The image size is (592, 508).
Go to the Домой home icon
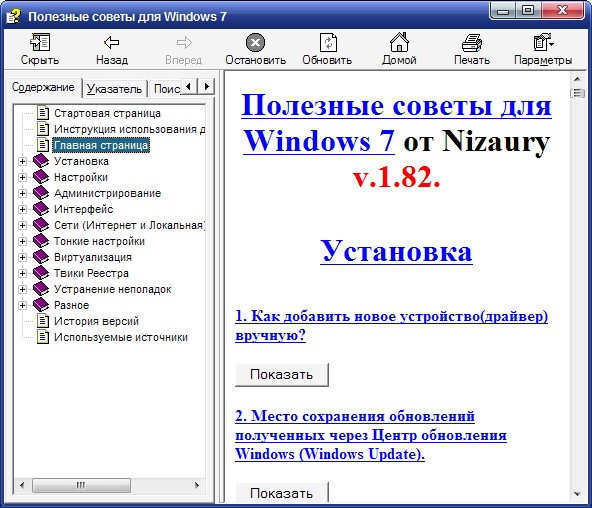(x=399, y=42)
